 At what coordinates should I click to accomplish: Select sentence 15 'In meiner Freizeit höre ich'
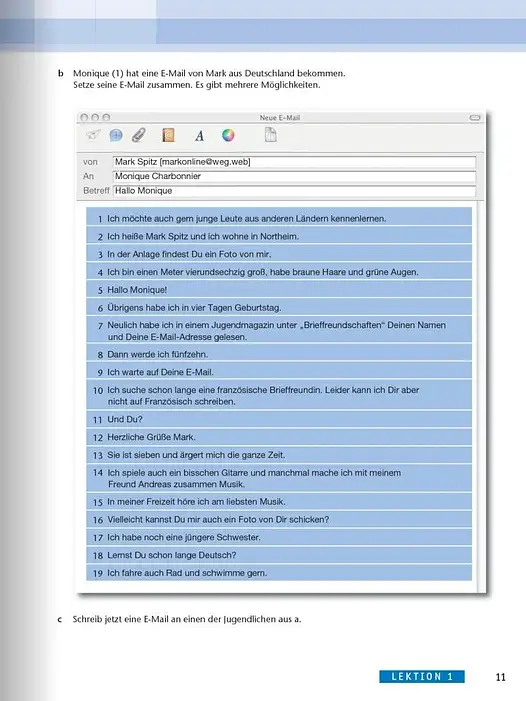[x=279, y=502]
